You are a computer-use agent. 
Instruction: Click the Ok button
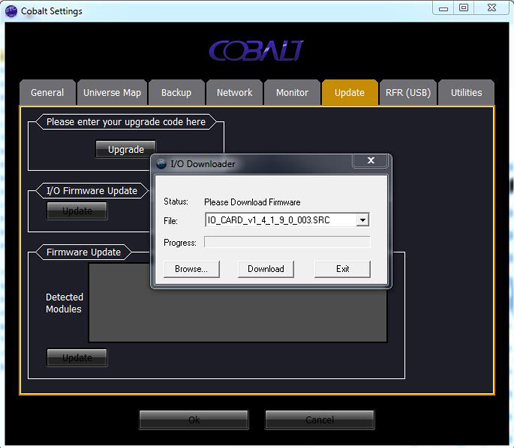[x=194, y=420]
